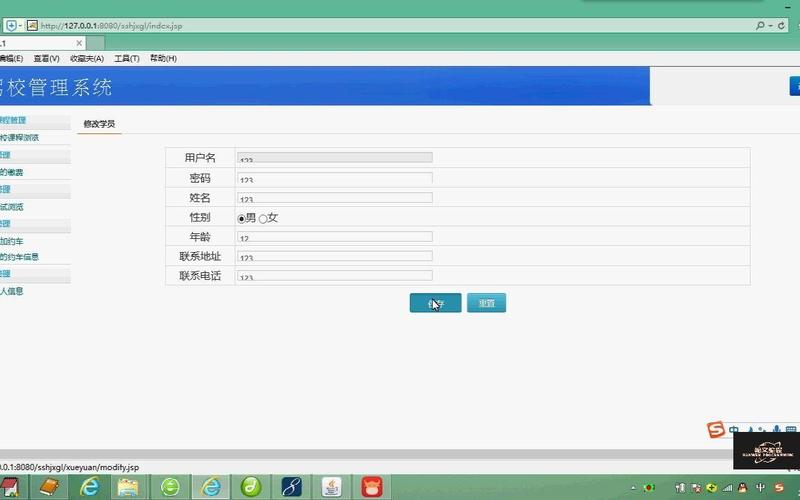
Task: Open the 编辑(E) menu
Action: (11, 59)
